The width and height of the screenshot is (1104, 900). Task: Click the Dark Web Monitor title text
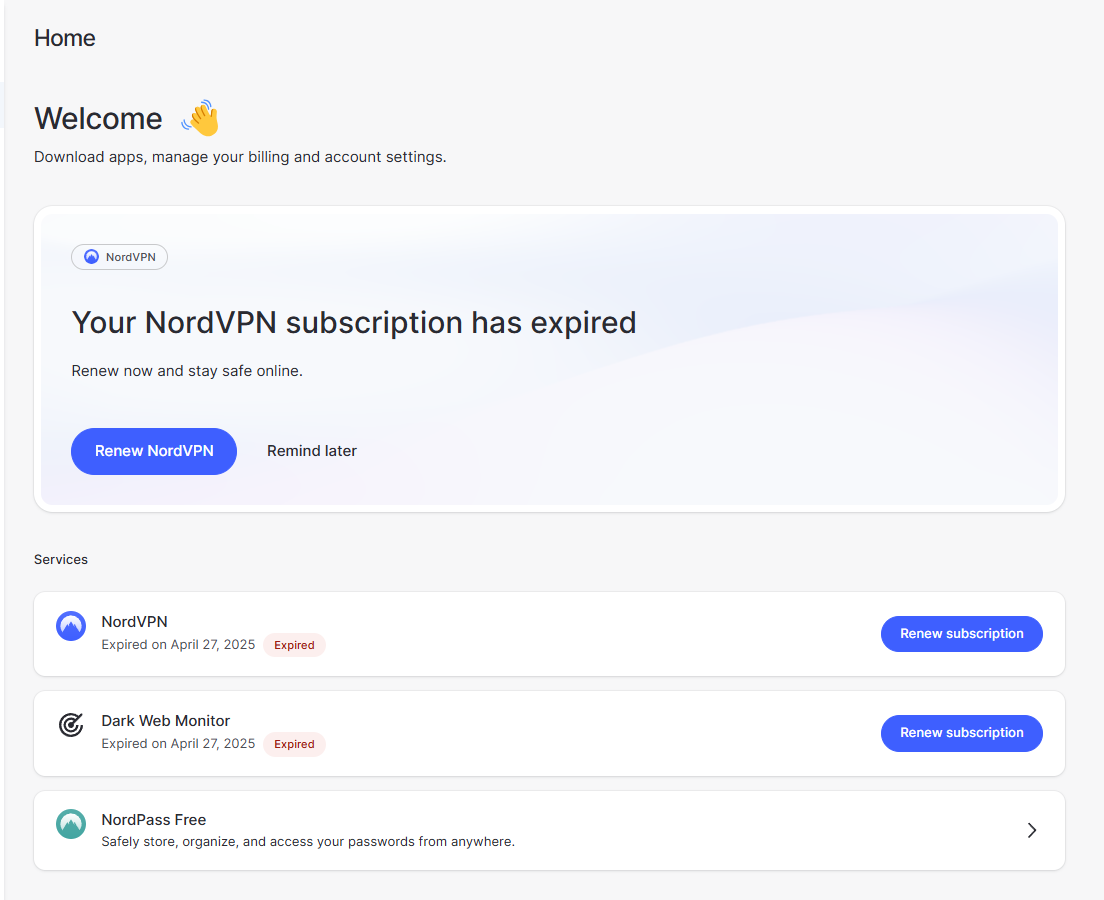coord(165,720)
